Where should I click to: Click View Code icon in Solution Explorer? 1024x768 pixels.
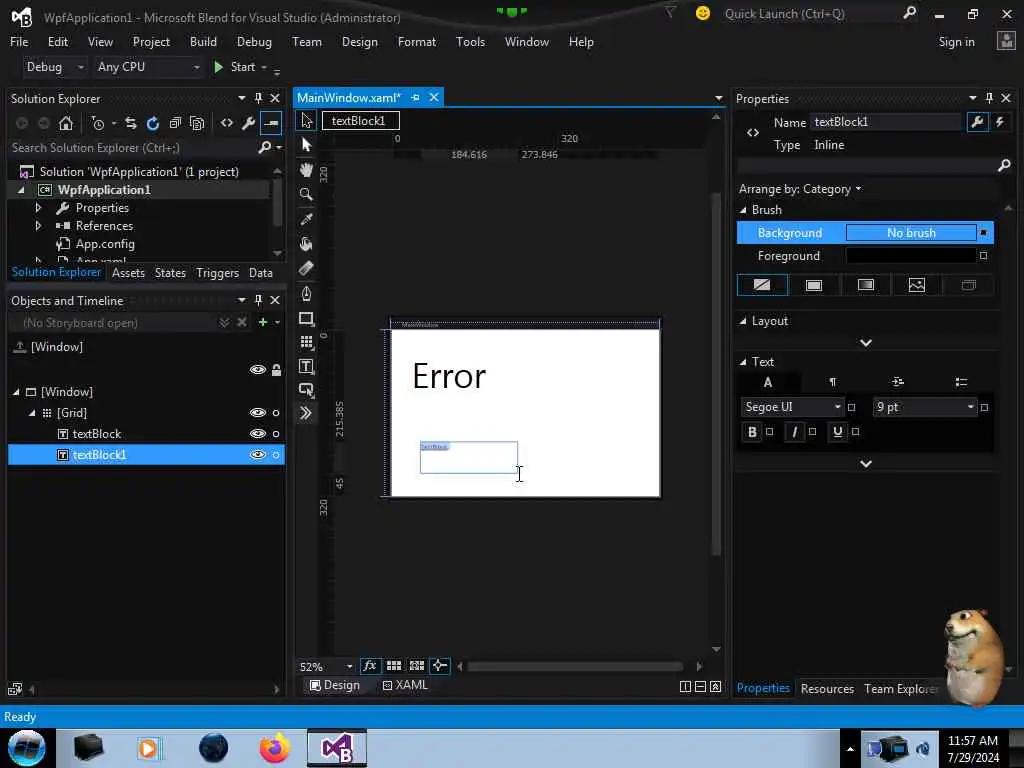click(x=227, y=123)
